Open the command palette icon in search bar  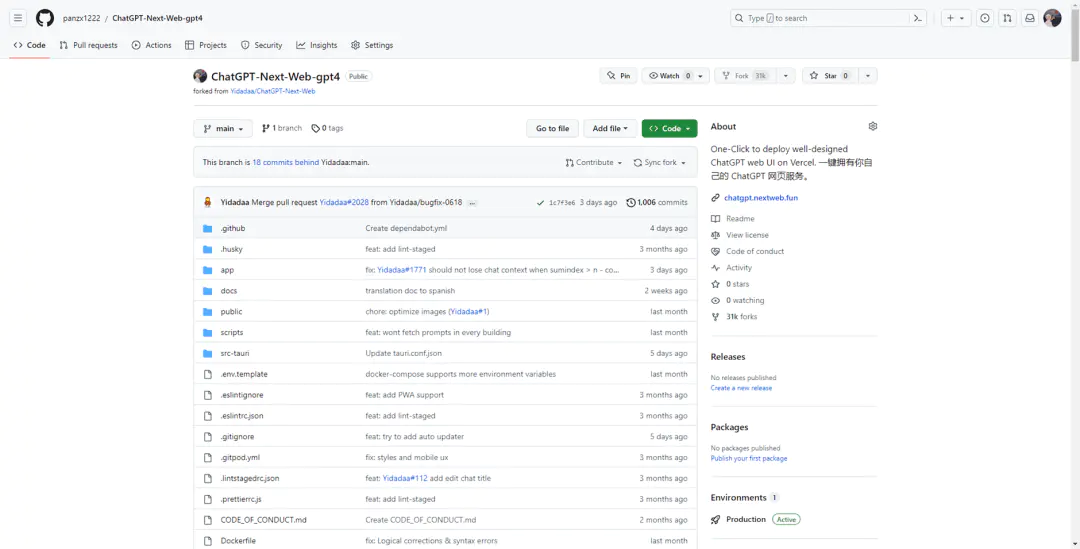click(x=917, y=18)
